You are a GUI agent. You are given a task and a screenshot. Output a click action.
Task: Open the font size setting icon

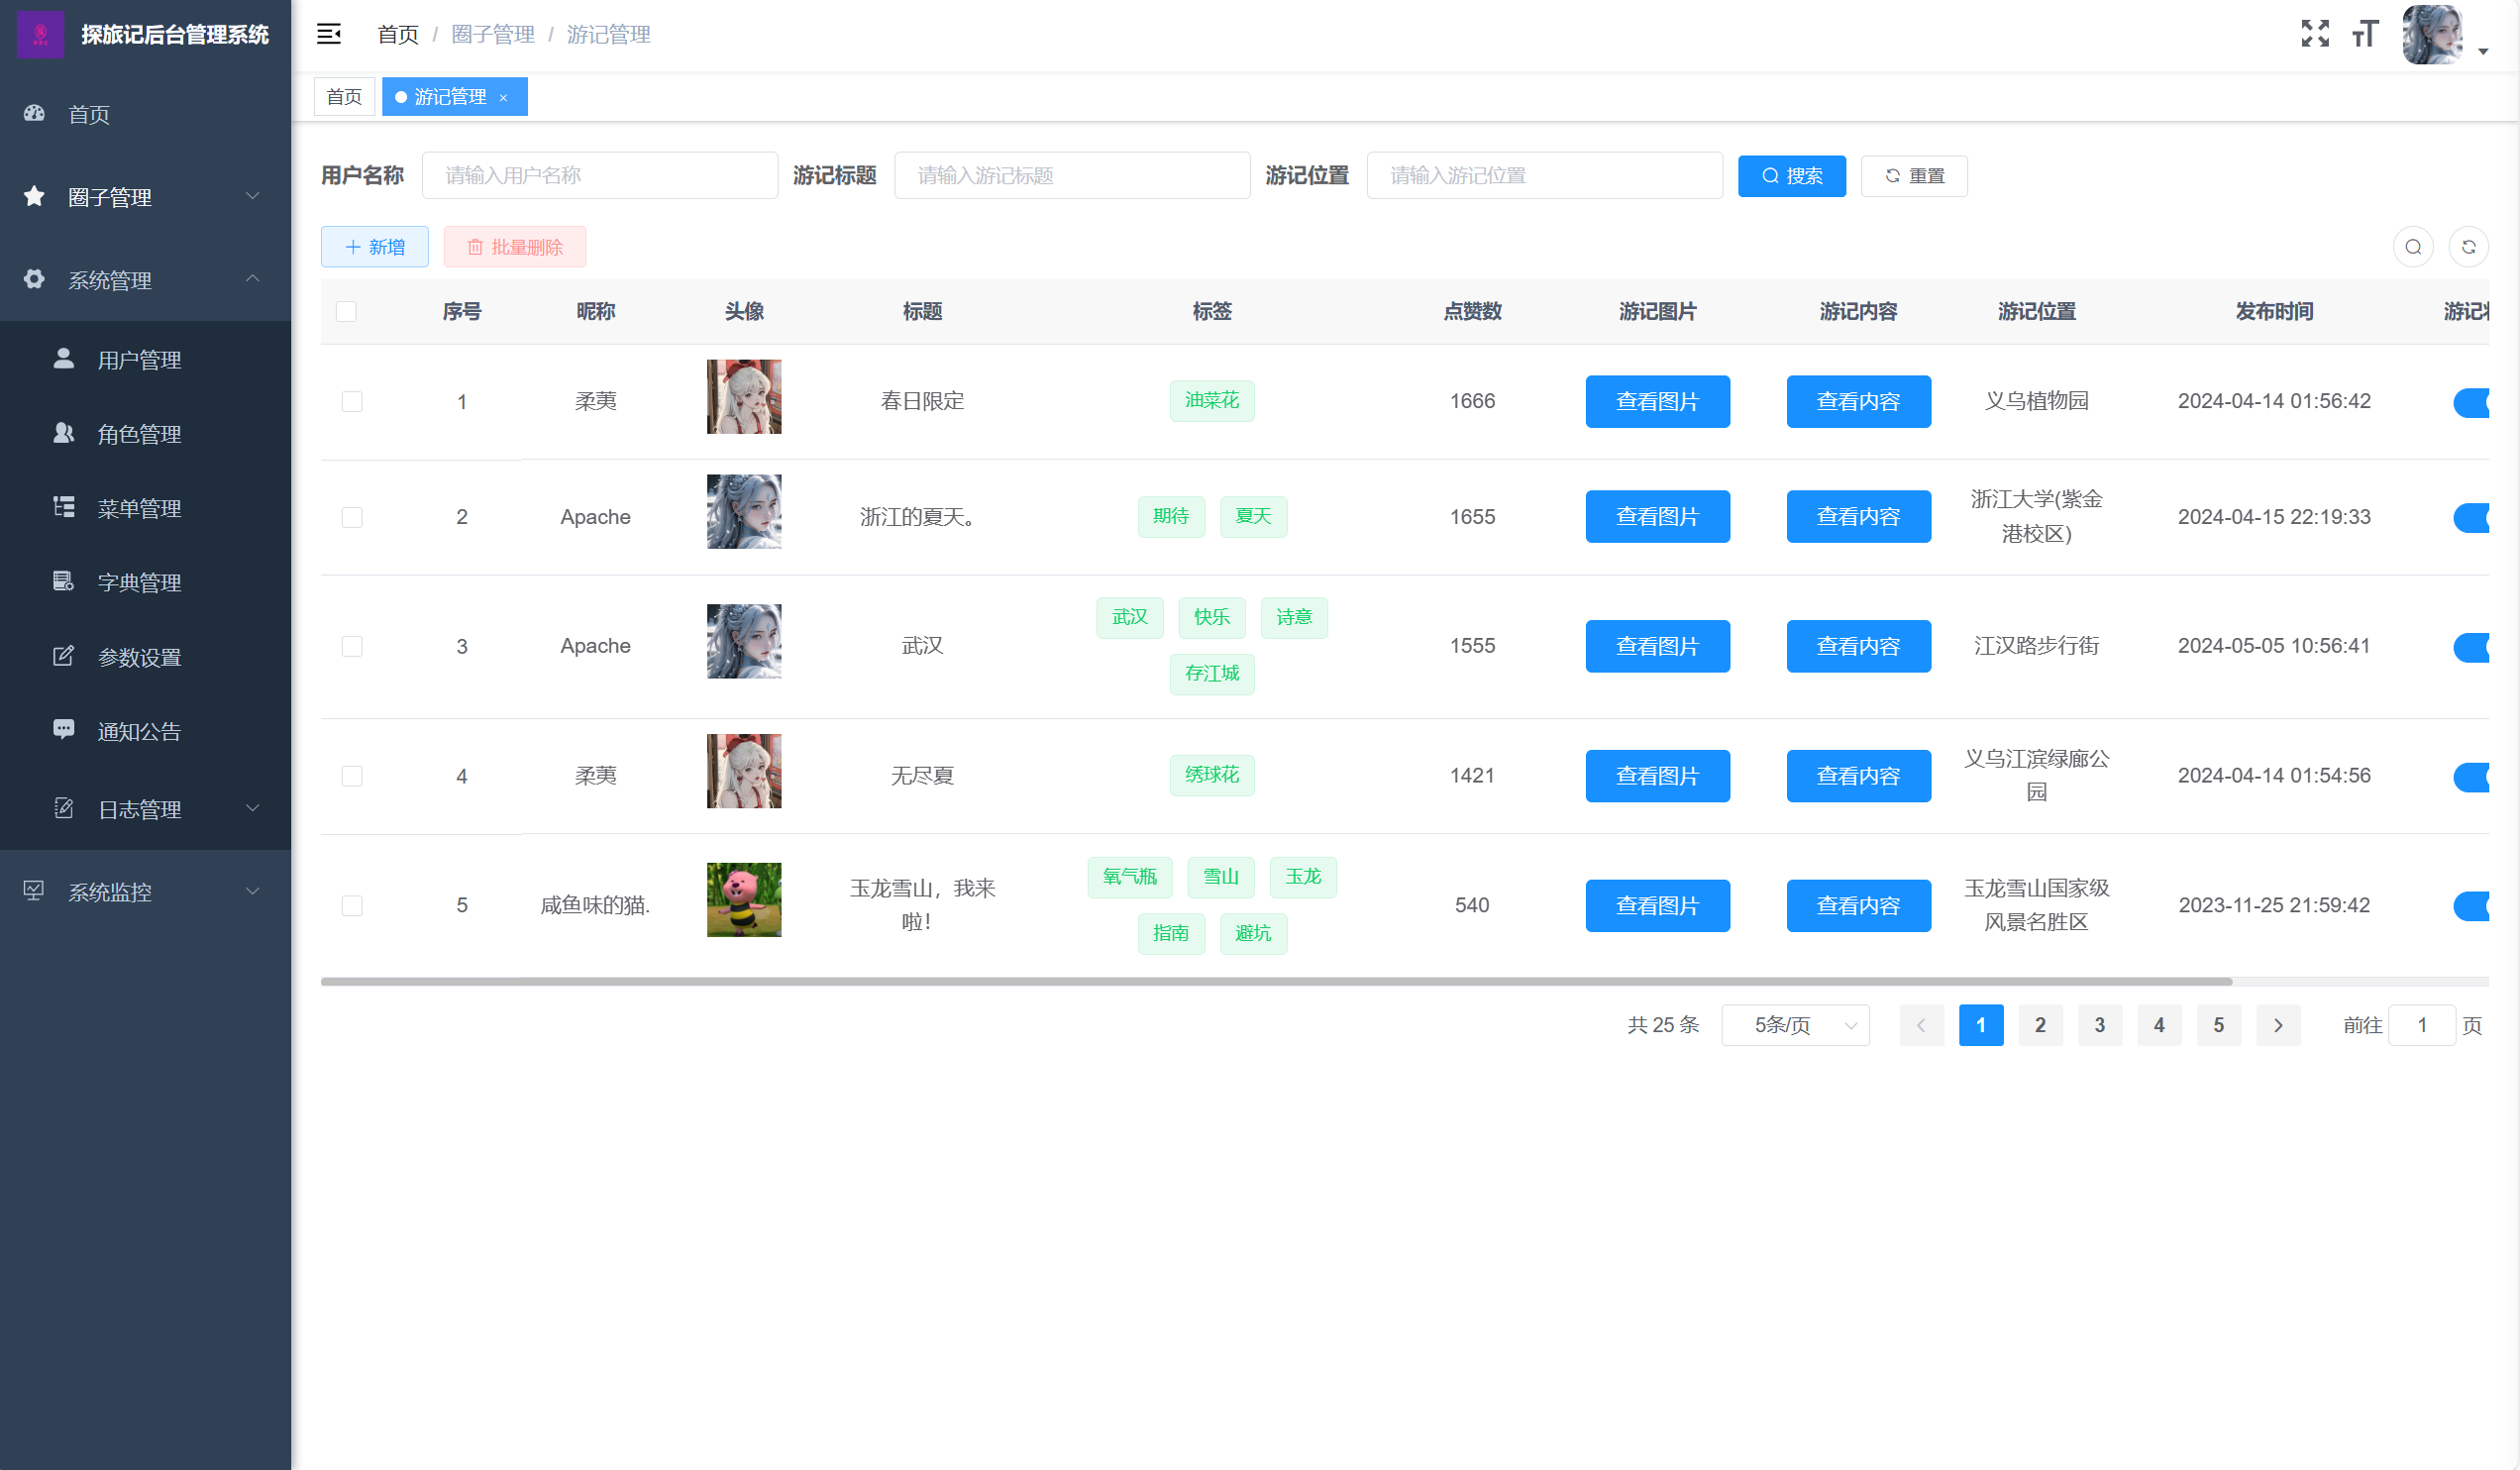click(x=2364, y=34)
